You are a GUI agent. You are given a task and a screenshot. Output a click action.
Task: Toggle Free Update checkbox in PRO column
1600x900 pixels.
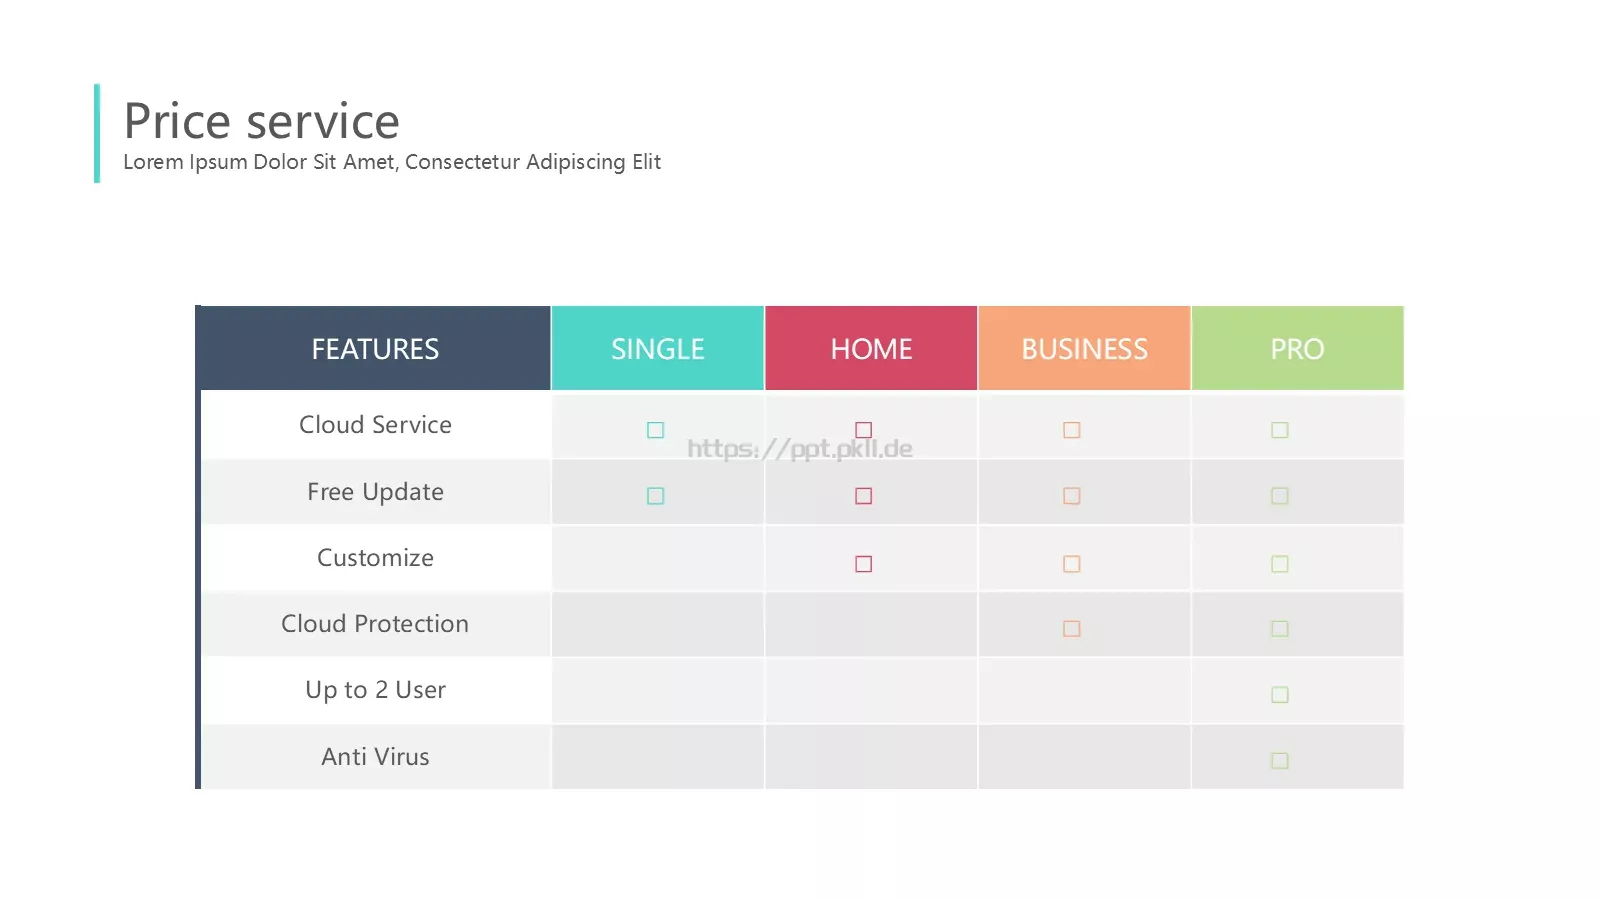coord(1280,496)
